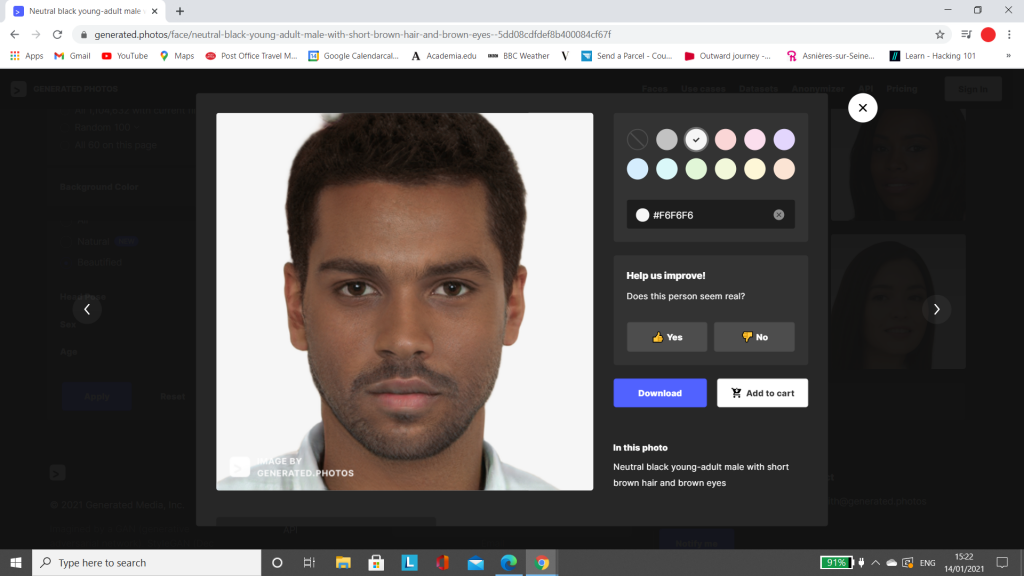1024x576 pixels.
Task: Download the generated face photo
Action: (660, 393)
